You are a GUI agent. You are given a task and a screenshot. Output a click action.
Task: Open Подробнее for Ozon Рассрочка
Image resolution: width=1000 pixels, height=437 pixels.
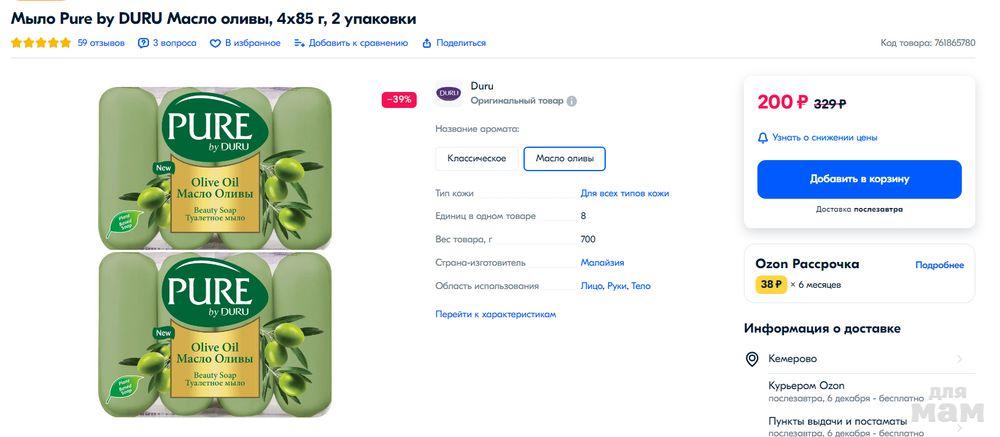click(939, 265)
